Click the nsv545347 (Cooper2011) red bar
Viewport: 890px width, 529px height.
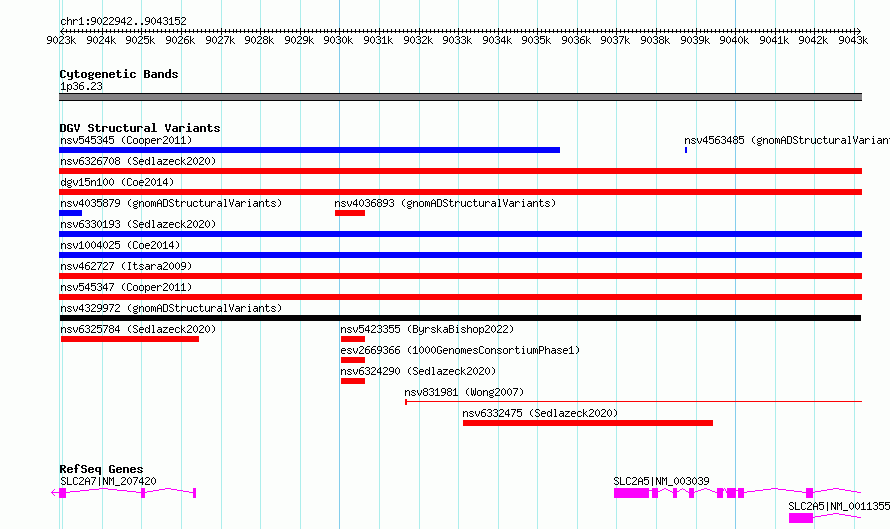pyautogui.click(x=460, y=297)
